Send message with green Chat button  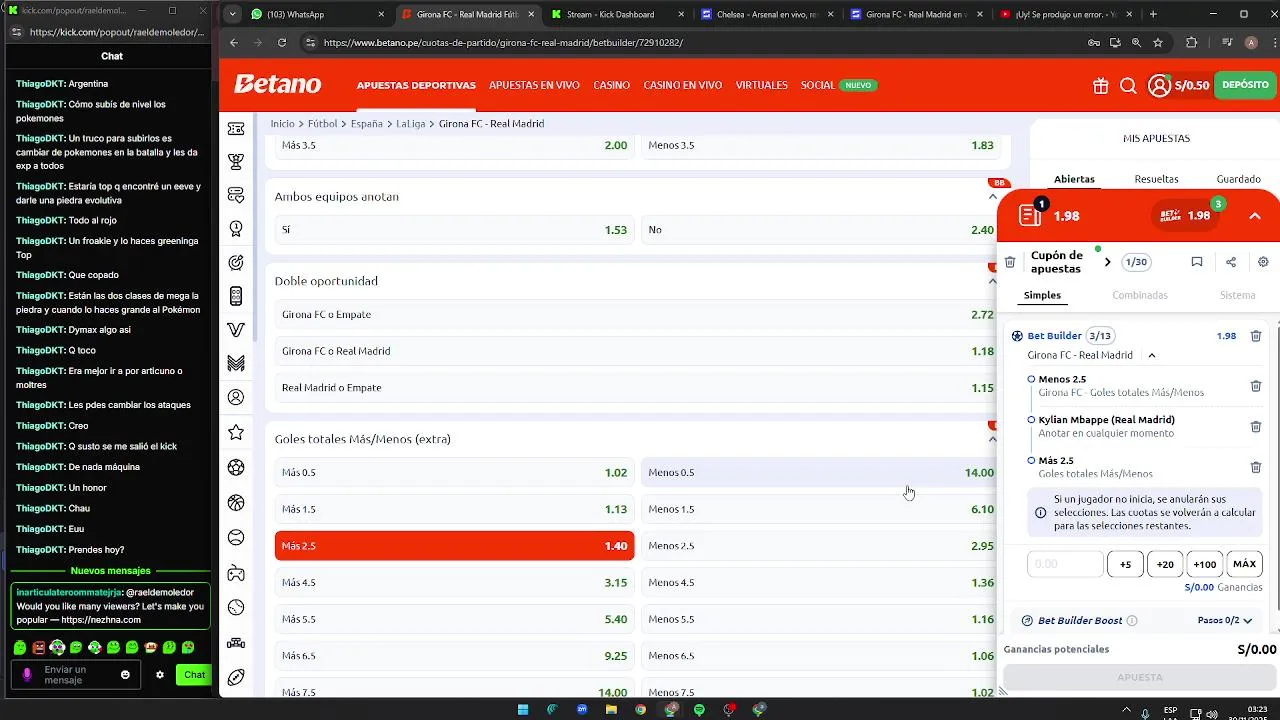(x=194, y=675)
